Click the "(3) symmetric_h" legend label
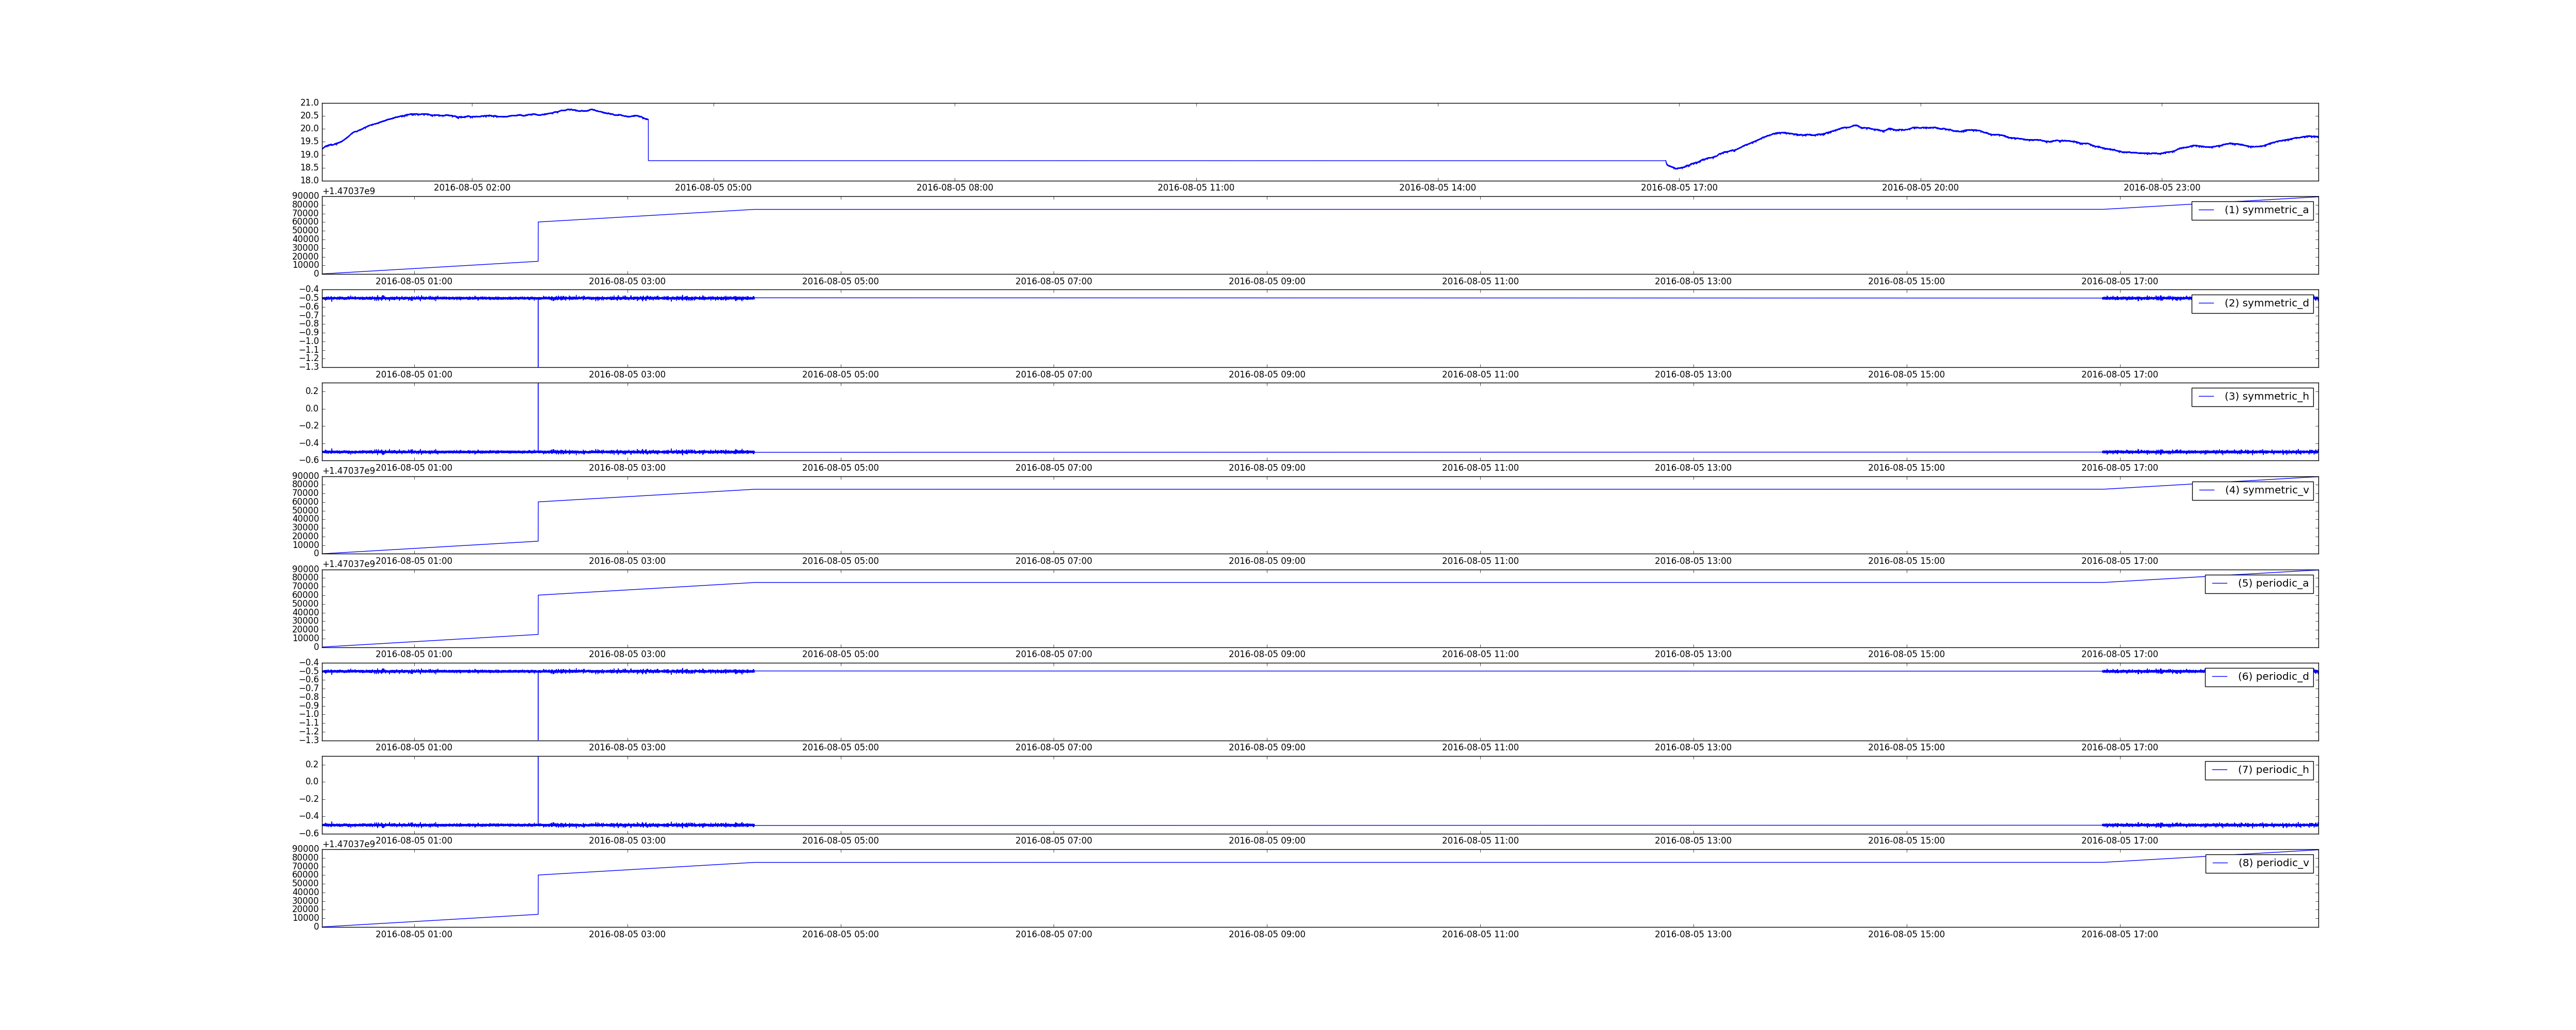 pos(2266,396)
